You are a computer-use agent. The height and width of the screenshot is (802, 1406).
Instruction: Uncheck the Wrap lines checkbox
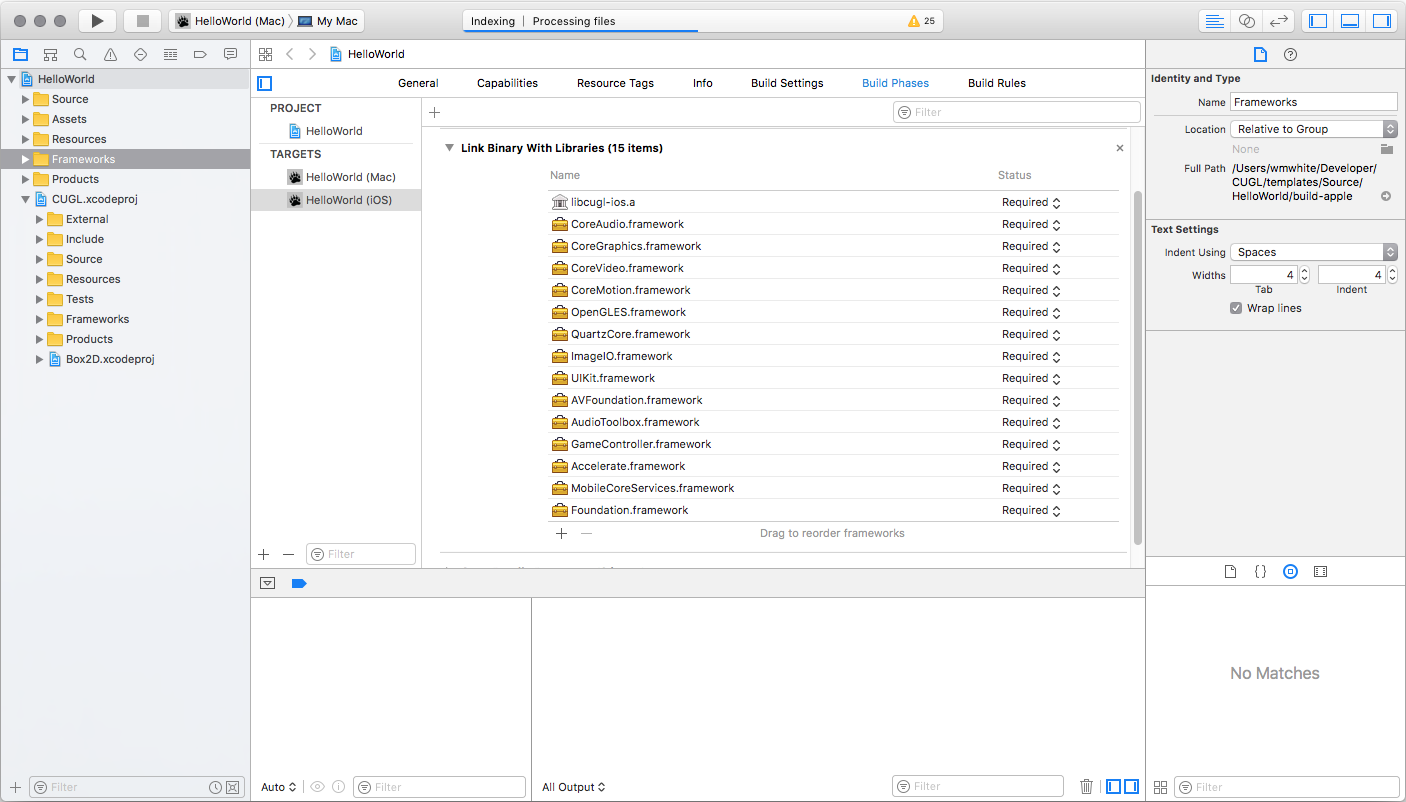coord(1236,308)
